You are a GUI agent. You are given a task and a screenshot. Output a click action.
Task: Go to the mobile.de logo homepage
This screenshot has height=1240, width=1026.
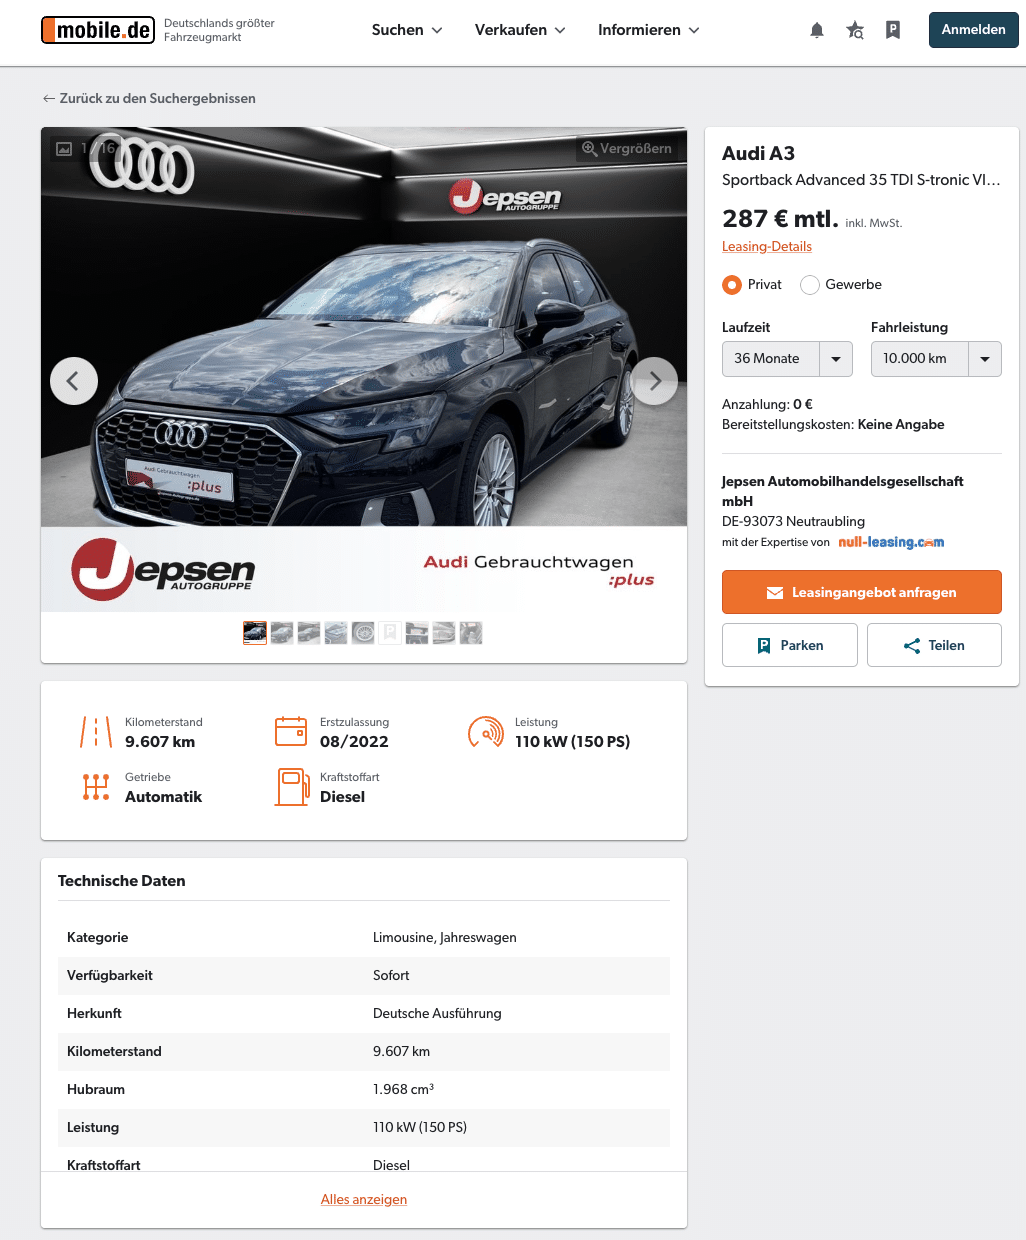click(x=98, y=30)
